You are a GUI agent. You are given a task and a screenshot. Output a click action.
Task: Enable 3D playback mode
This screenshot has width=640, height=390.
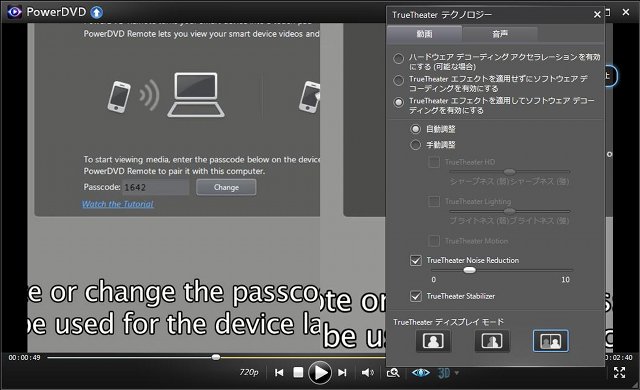coord(444,373)
